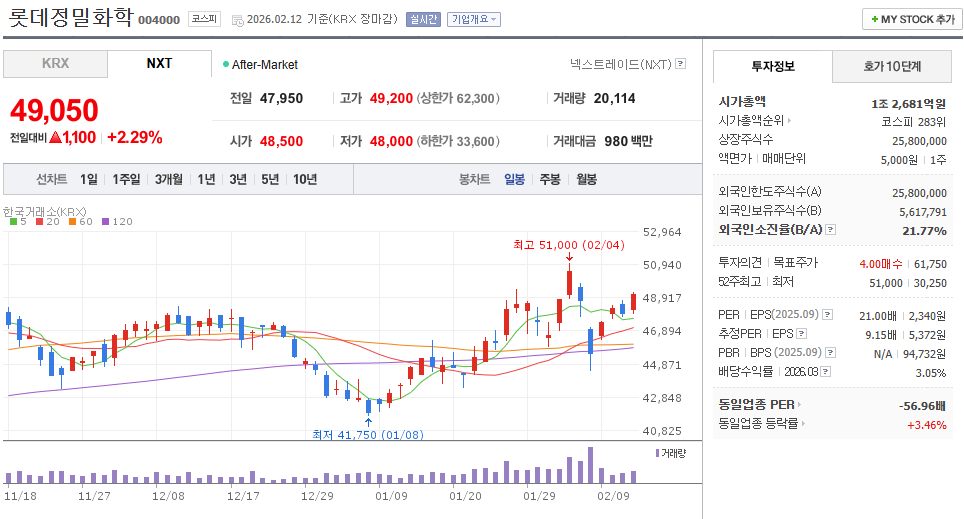The height and width of the screenshot is (519, 964).
Task: Click help icon beside EPS(2025.09)
Action: click(x=828, y=314)
